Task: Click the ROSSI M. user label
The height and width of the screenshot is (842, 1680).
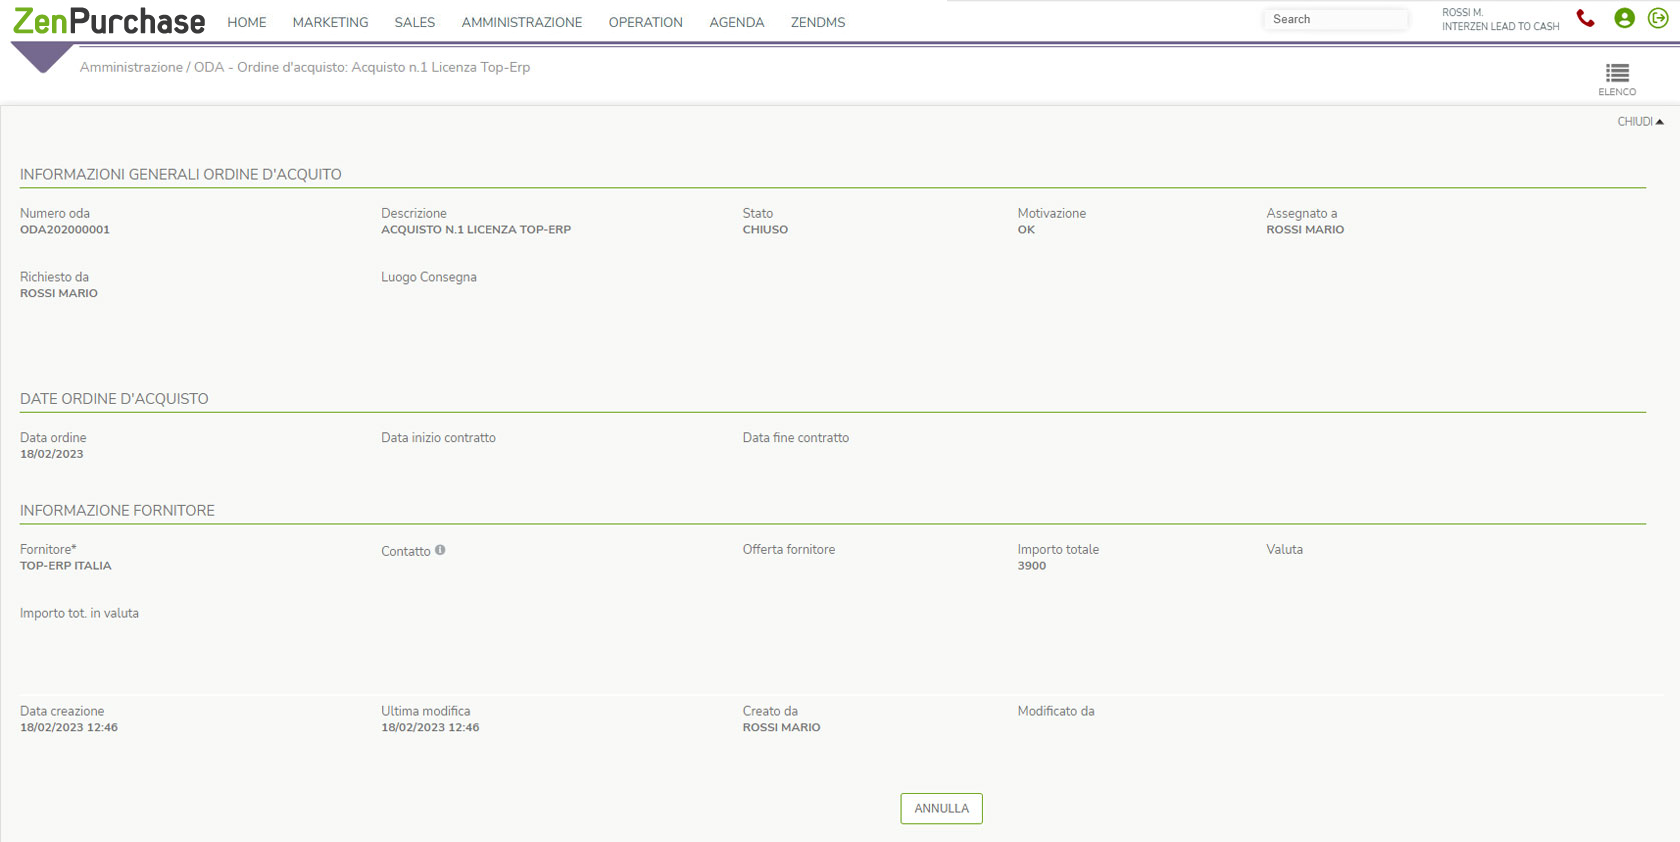Action: point(1462,13)
